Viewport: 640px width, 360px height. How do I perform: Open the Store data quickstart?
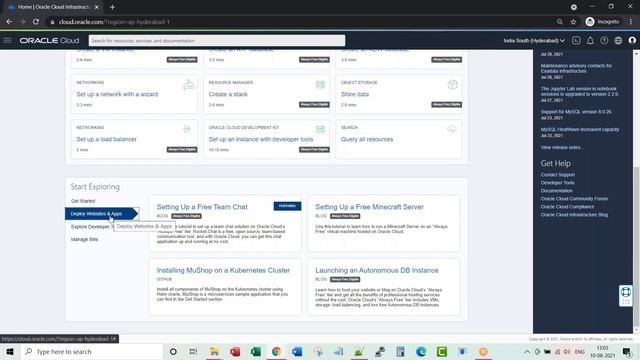[355, 94]
